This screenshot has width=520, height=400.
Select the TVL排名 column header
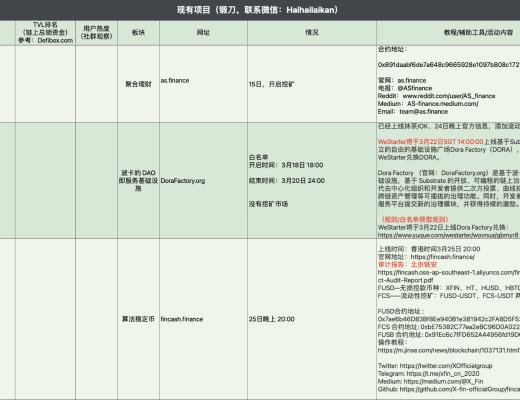45,33
